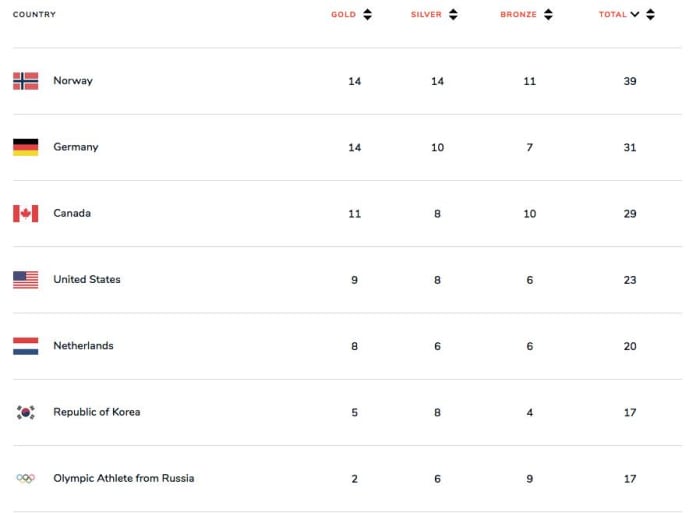Open the Germany country link
This screenshot has width=700, height=513.
(76, 147)
